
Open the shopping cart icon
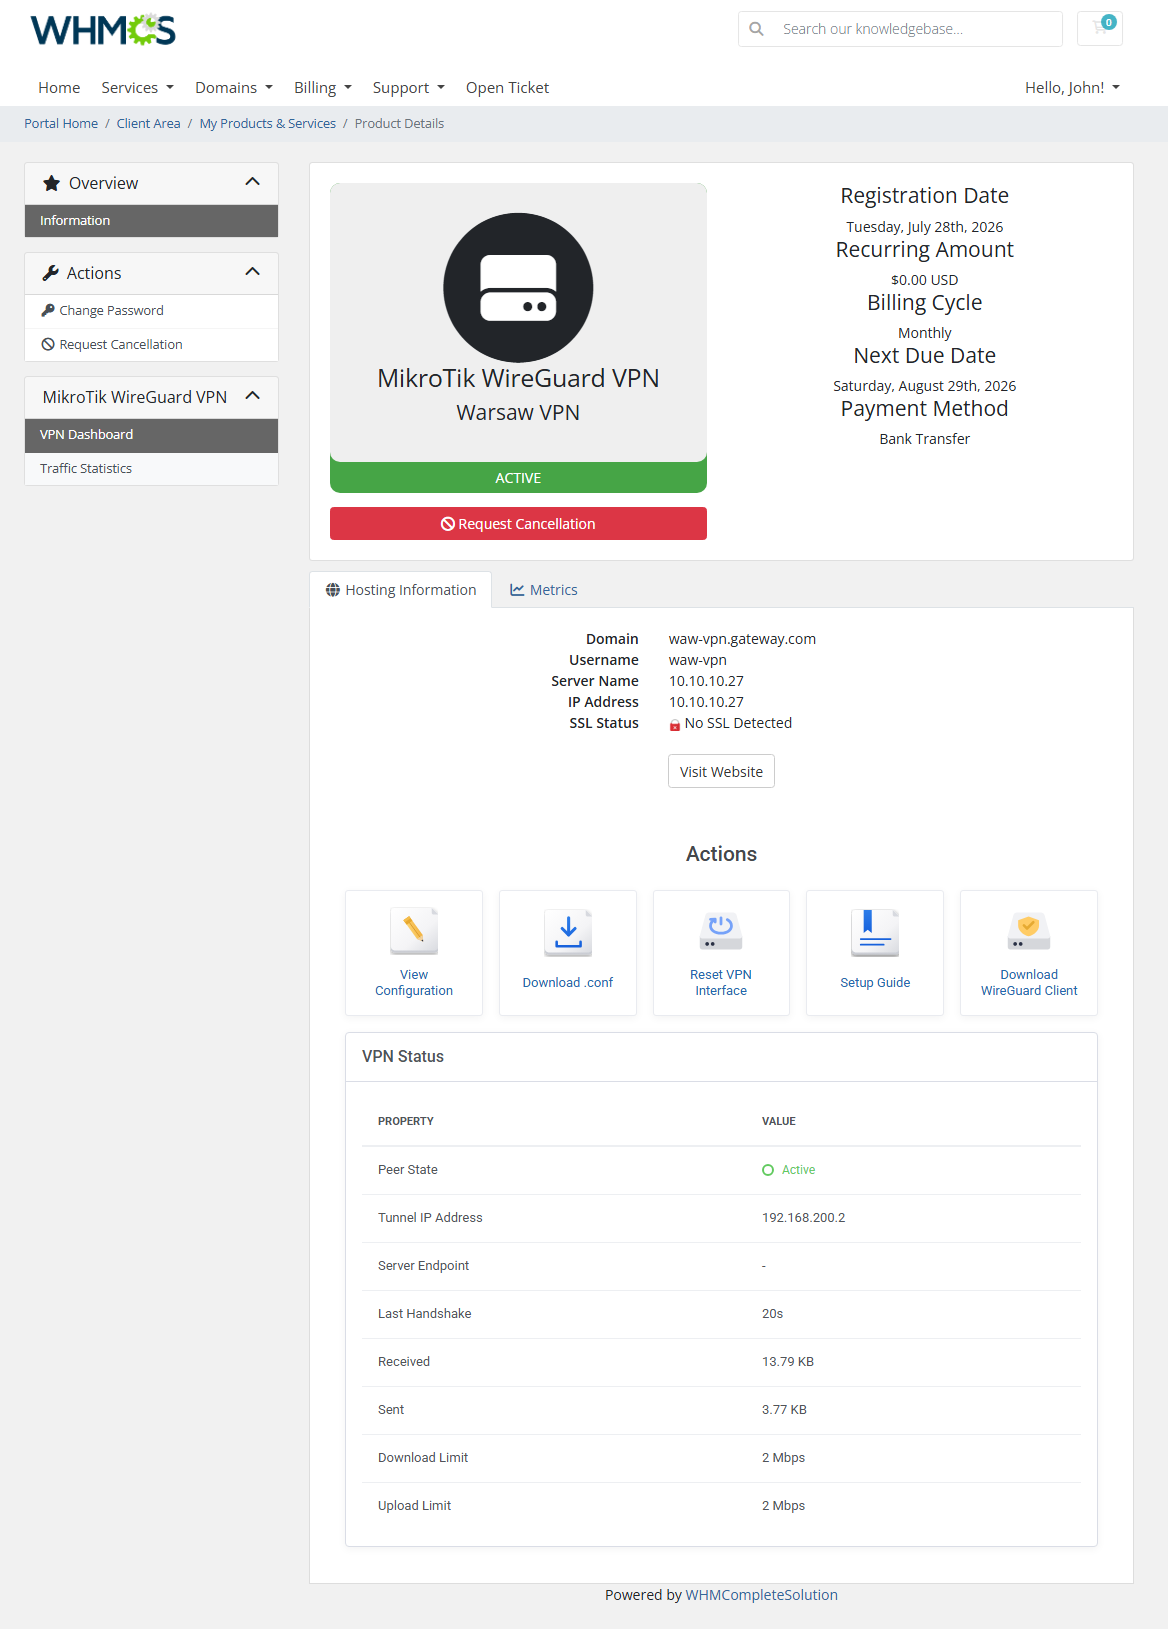pos(1100,28)
